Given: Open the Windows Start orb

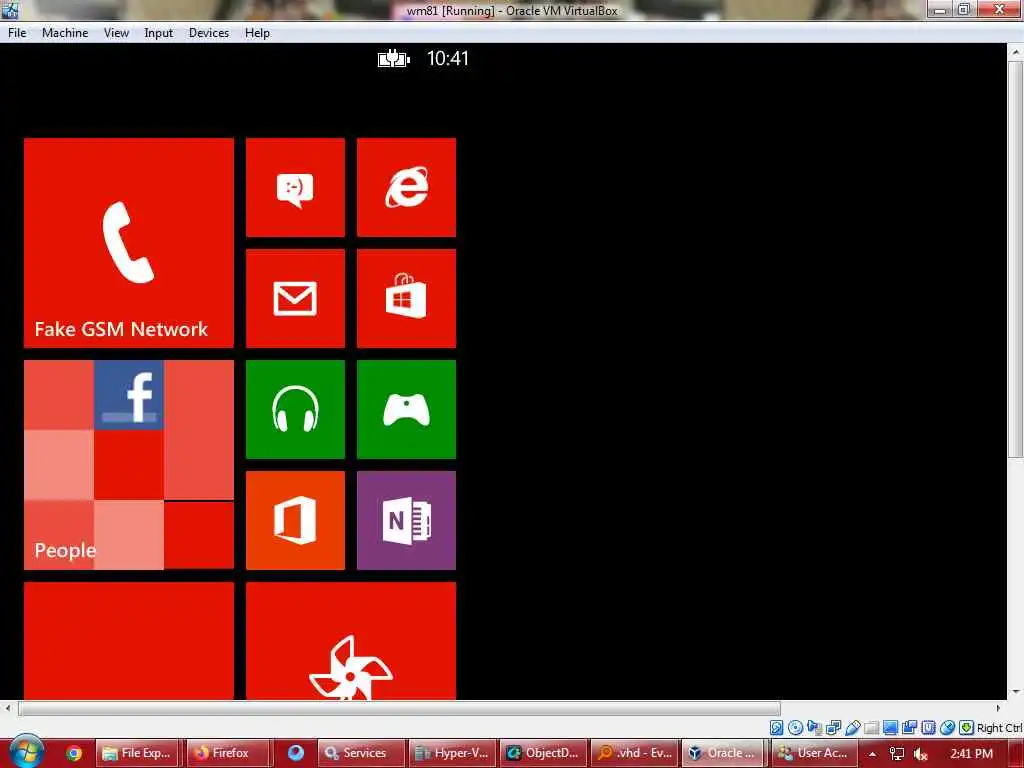Looking at the screenshot, I should (27, 752).
